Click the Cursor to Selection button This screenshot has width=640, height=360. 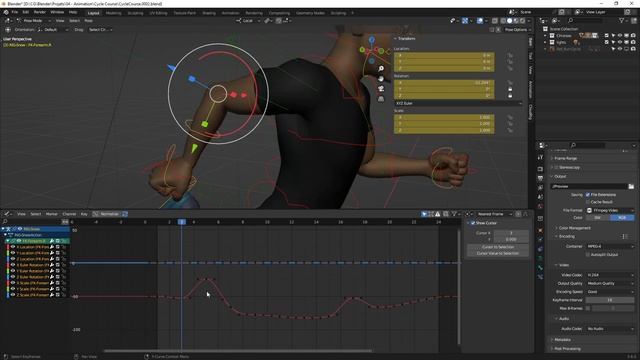click(498, 247)
